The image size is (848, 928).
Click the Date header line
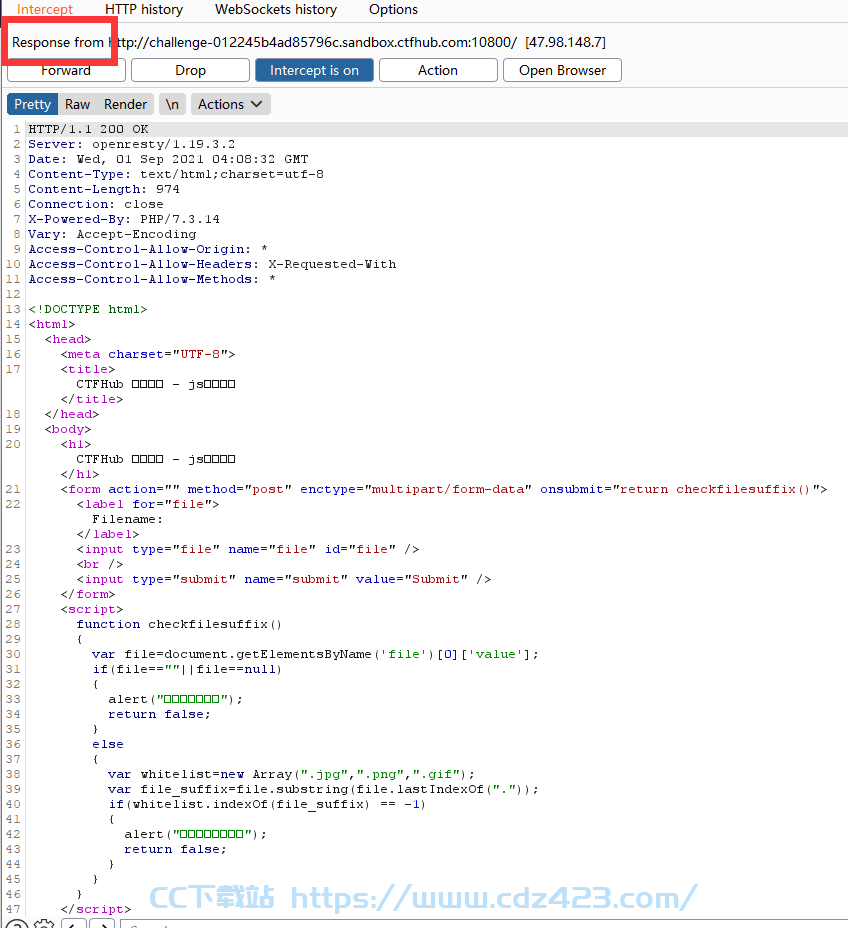pyautogui.click(x=168, y=159)
